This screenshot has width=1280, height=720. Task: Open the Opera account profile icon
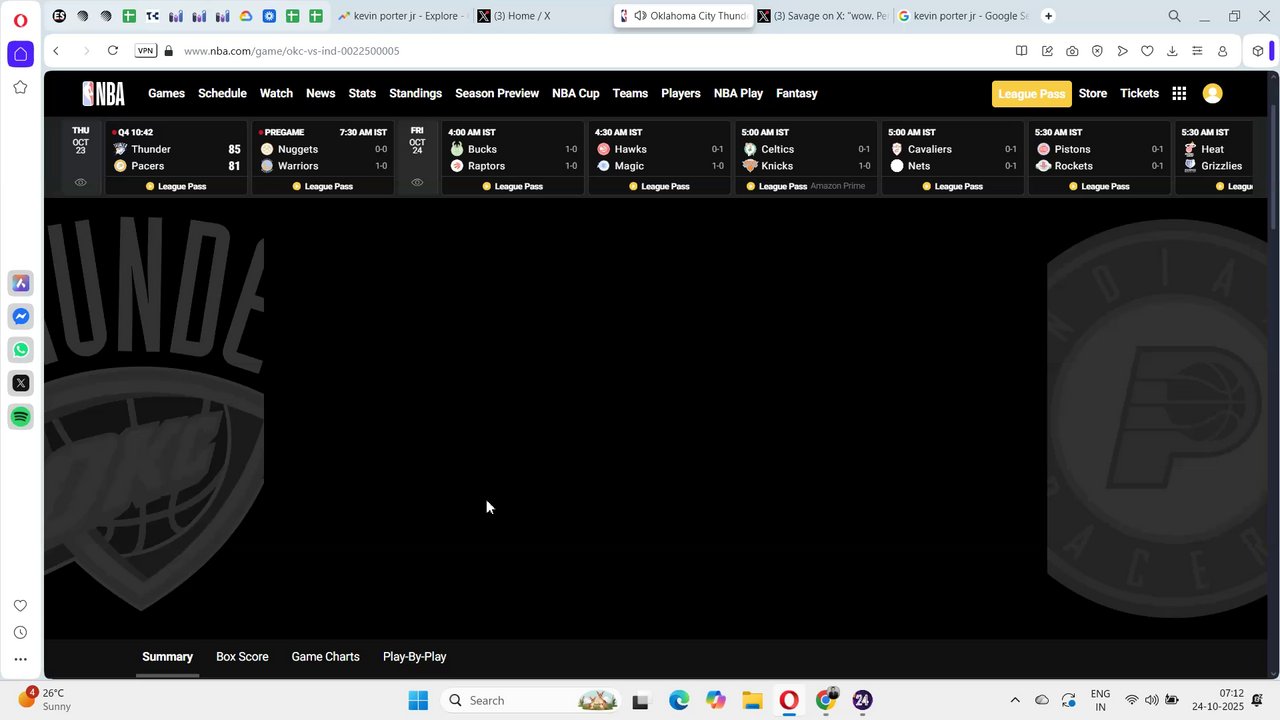tap(1222, 51)
